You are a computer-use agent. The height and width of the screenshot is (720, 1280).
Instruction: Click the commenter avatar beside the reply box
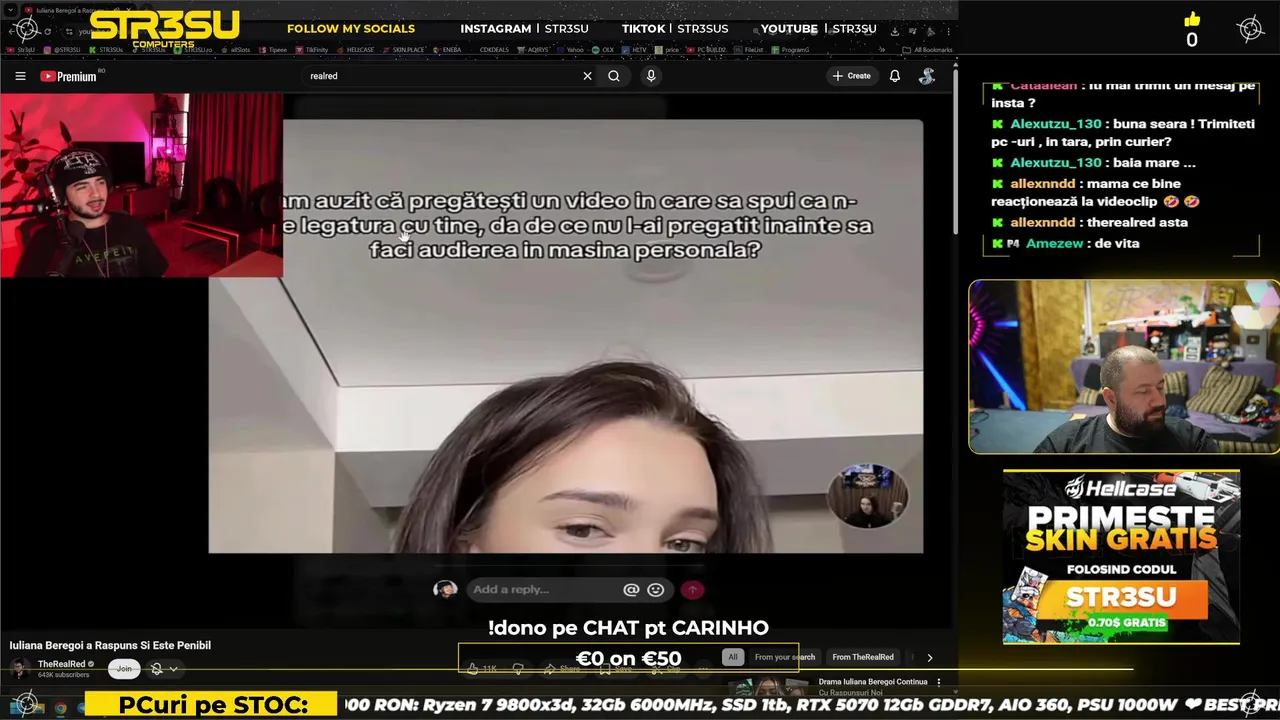pyautogui.click(x=445, y=590)
